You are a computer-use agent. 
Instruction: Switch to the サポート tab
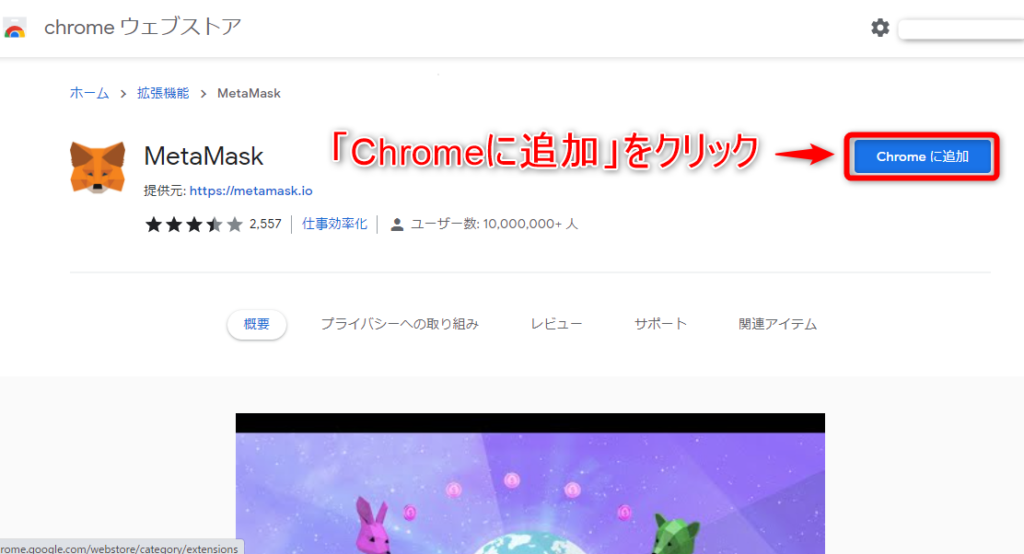[x=660, y=324]
